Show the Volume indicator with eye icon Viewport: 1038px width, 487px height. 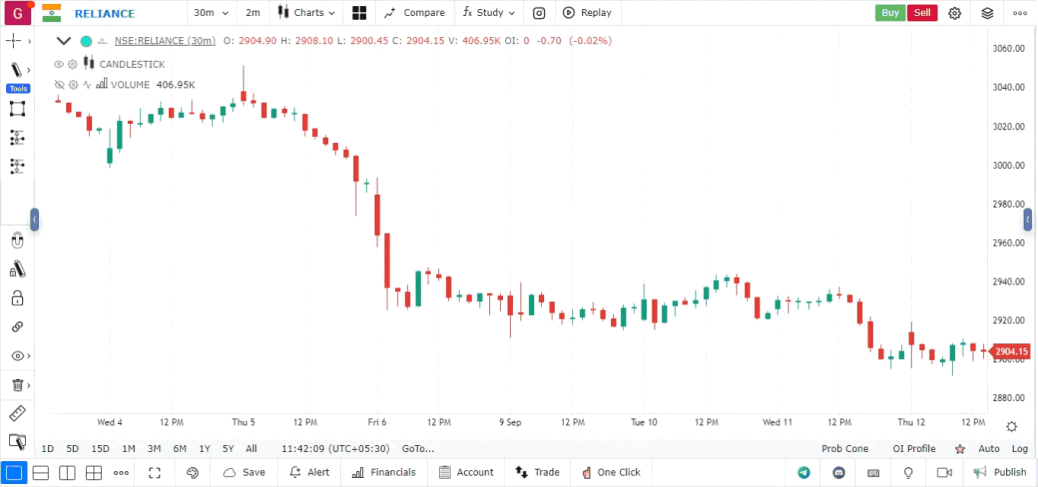pyautogui.click(x=58, y=85)
